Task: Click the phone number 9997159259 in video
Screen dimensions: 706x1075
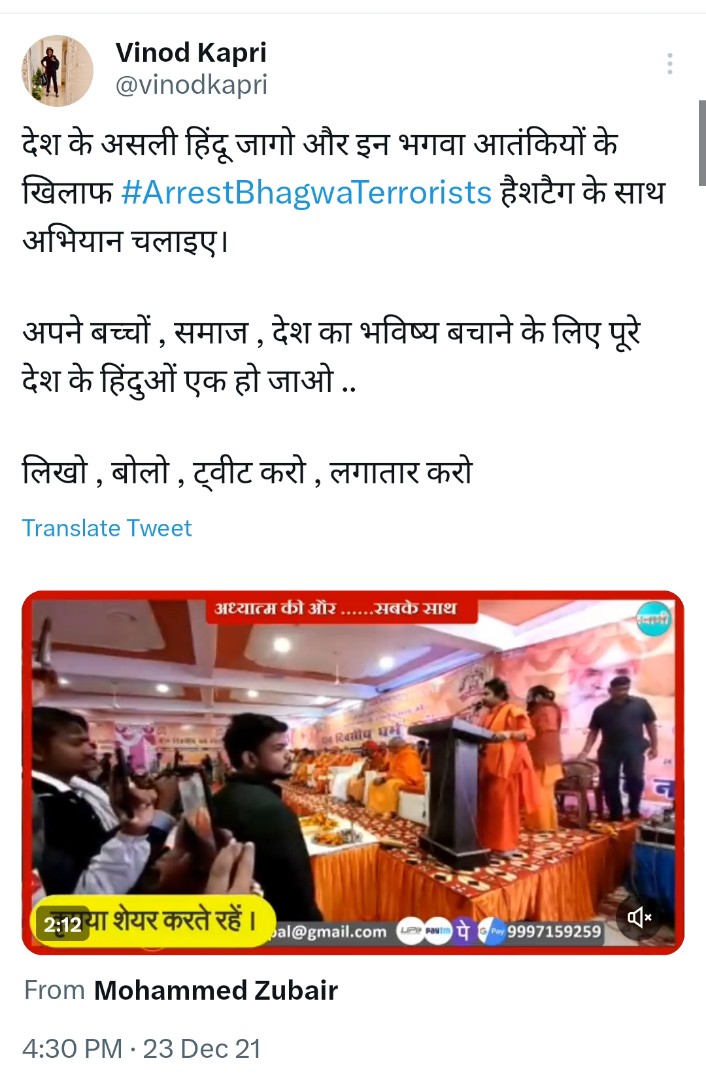Action: [x=554, y=932]
